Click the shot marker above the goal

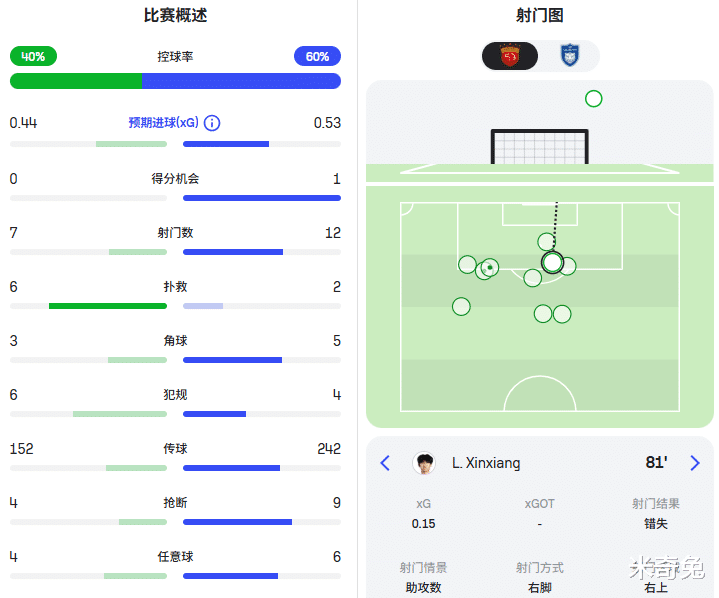click(593, 98)
